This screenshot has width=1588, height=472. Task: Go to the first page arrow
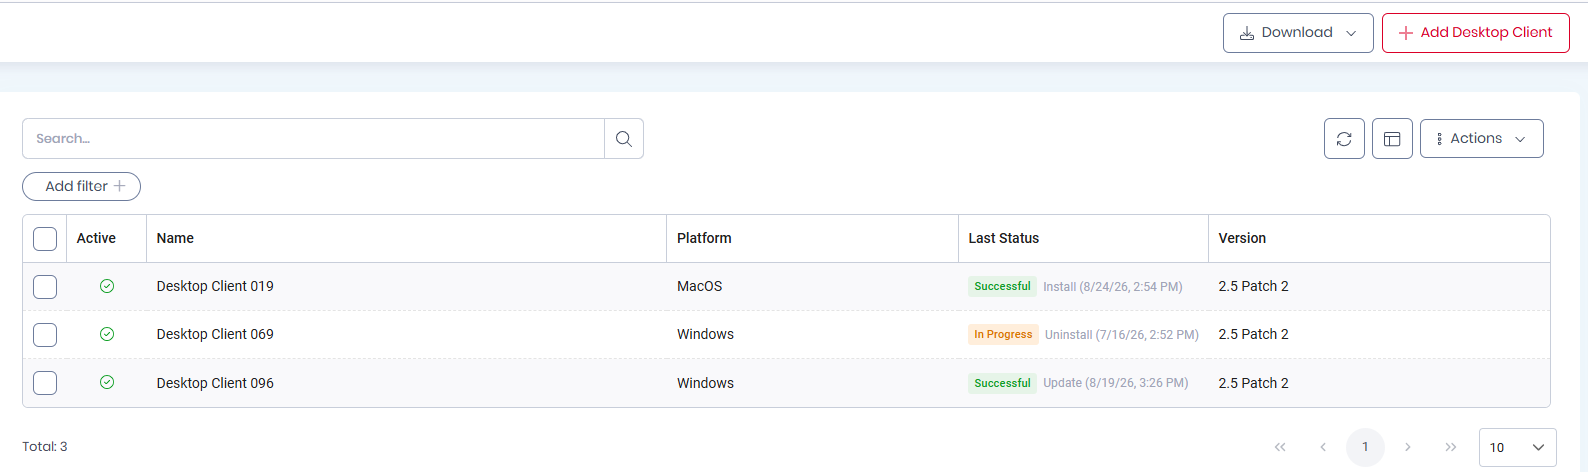coord(1280,447)
